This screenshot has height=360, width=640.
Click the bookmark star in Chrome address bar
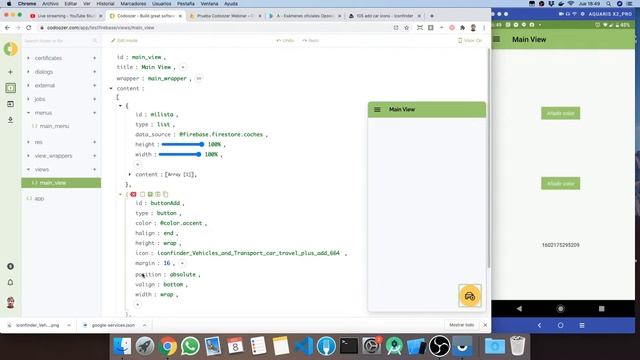(407, 28)
